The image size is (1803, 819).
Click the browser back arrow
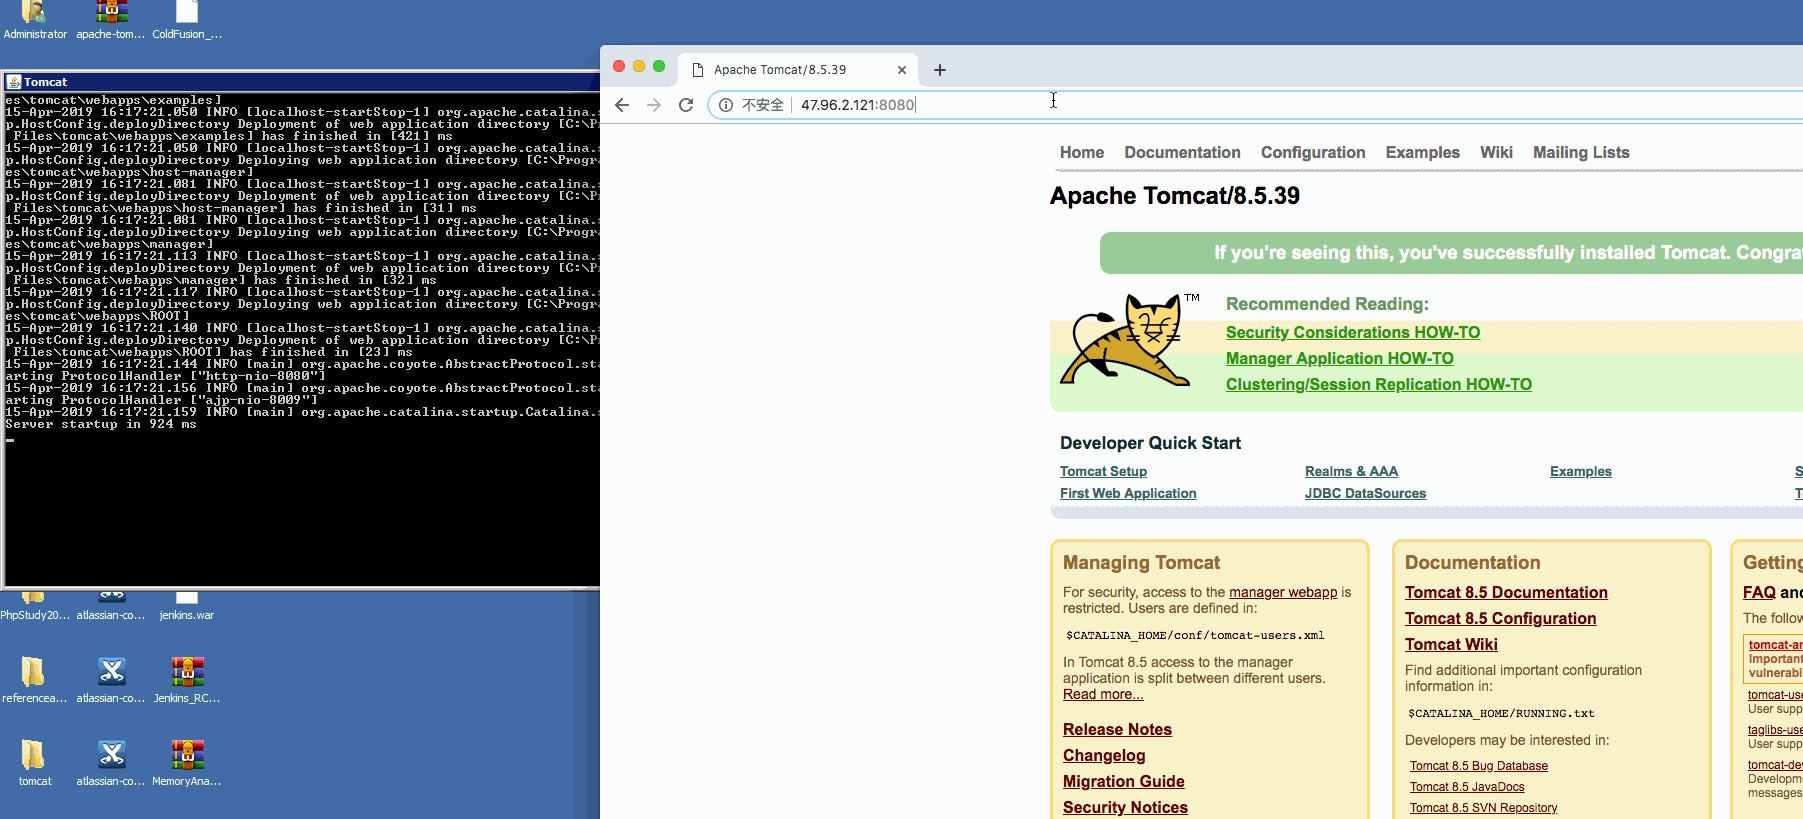[622, 105]
